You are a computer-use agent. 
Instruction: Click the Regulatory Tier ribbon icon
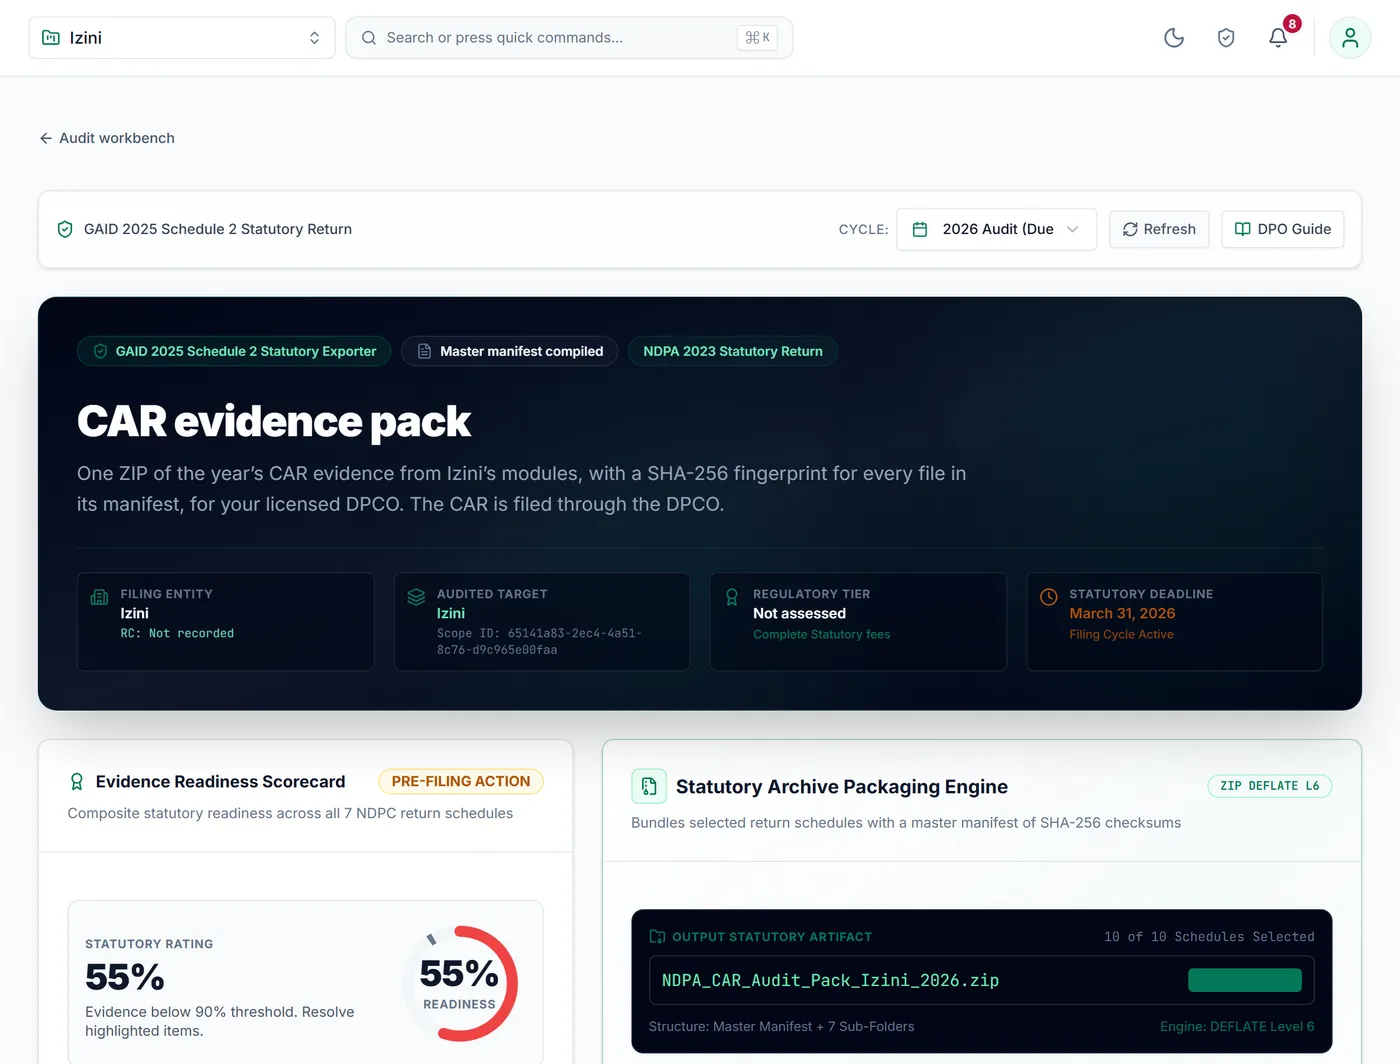coord(732,597)
